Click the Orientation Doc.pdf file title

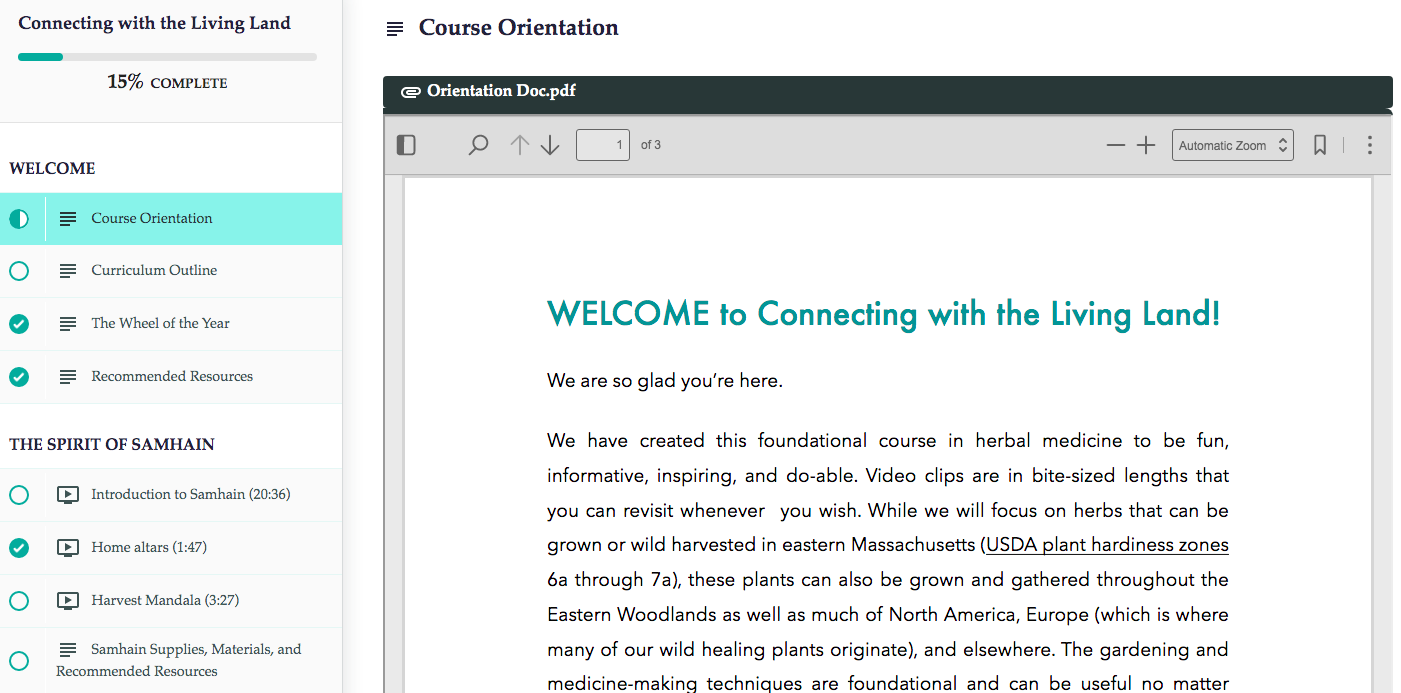coord(501,91)
